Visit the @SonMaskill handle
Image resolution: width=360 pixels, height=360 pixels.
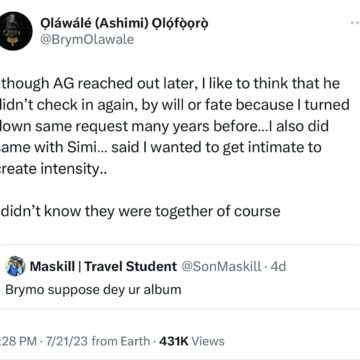pyautogui.click(x=221, y=266)
